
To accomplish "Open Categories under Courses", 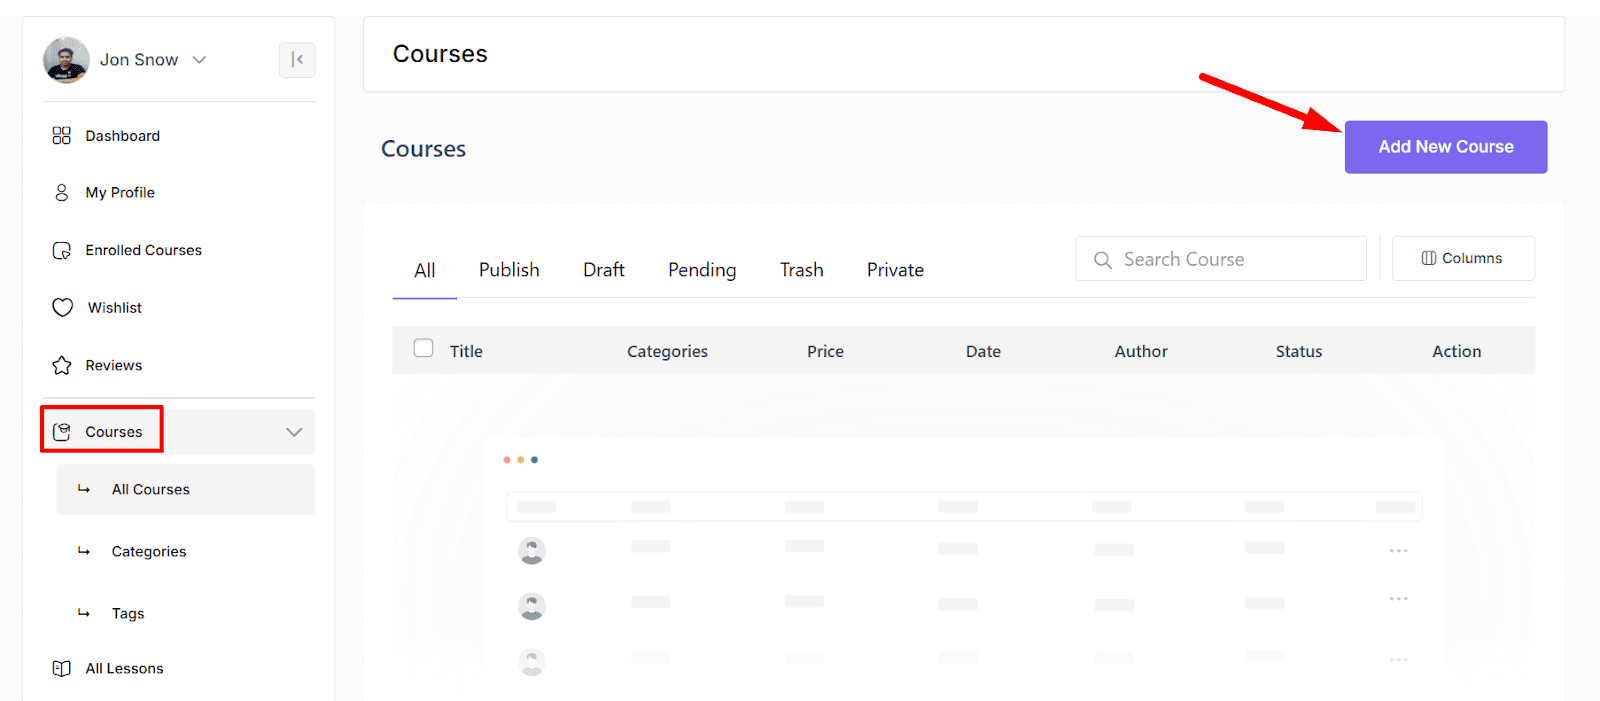I will click(x=149, y=552).
